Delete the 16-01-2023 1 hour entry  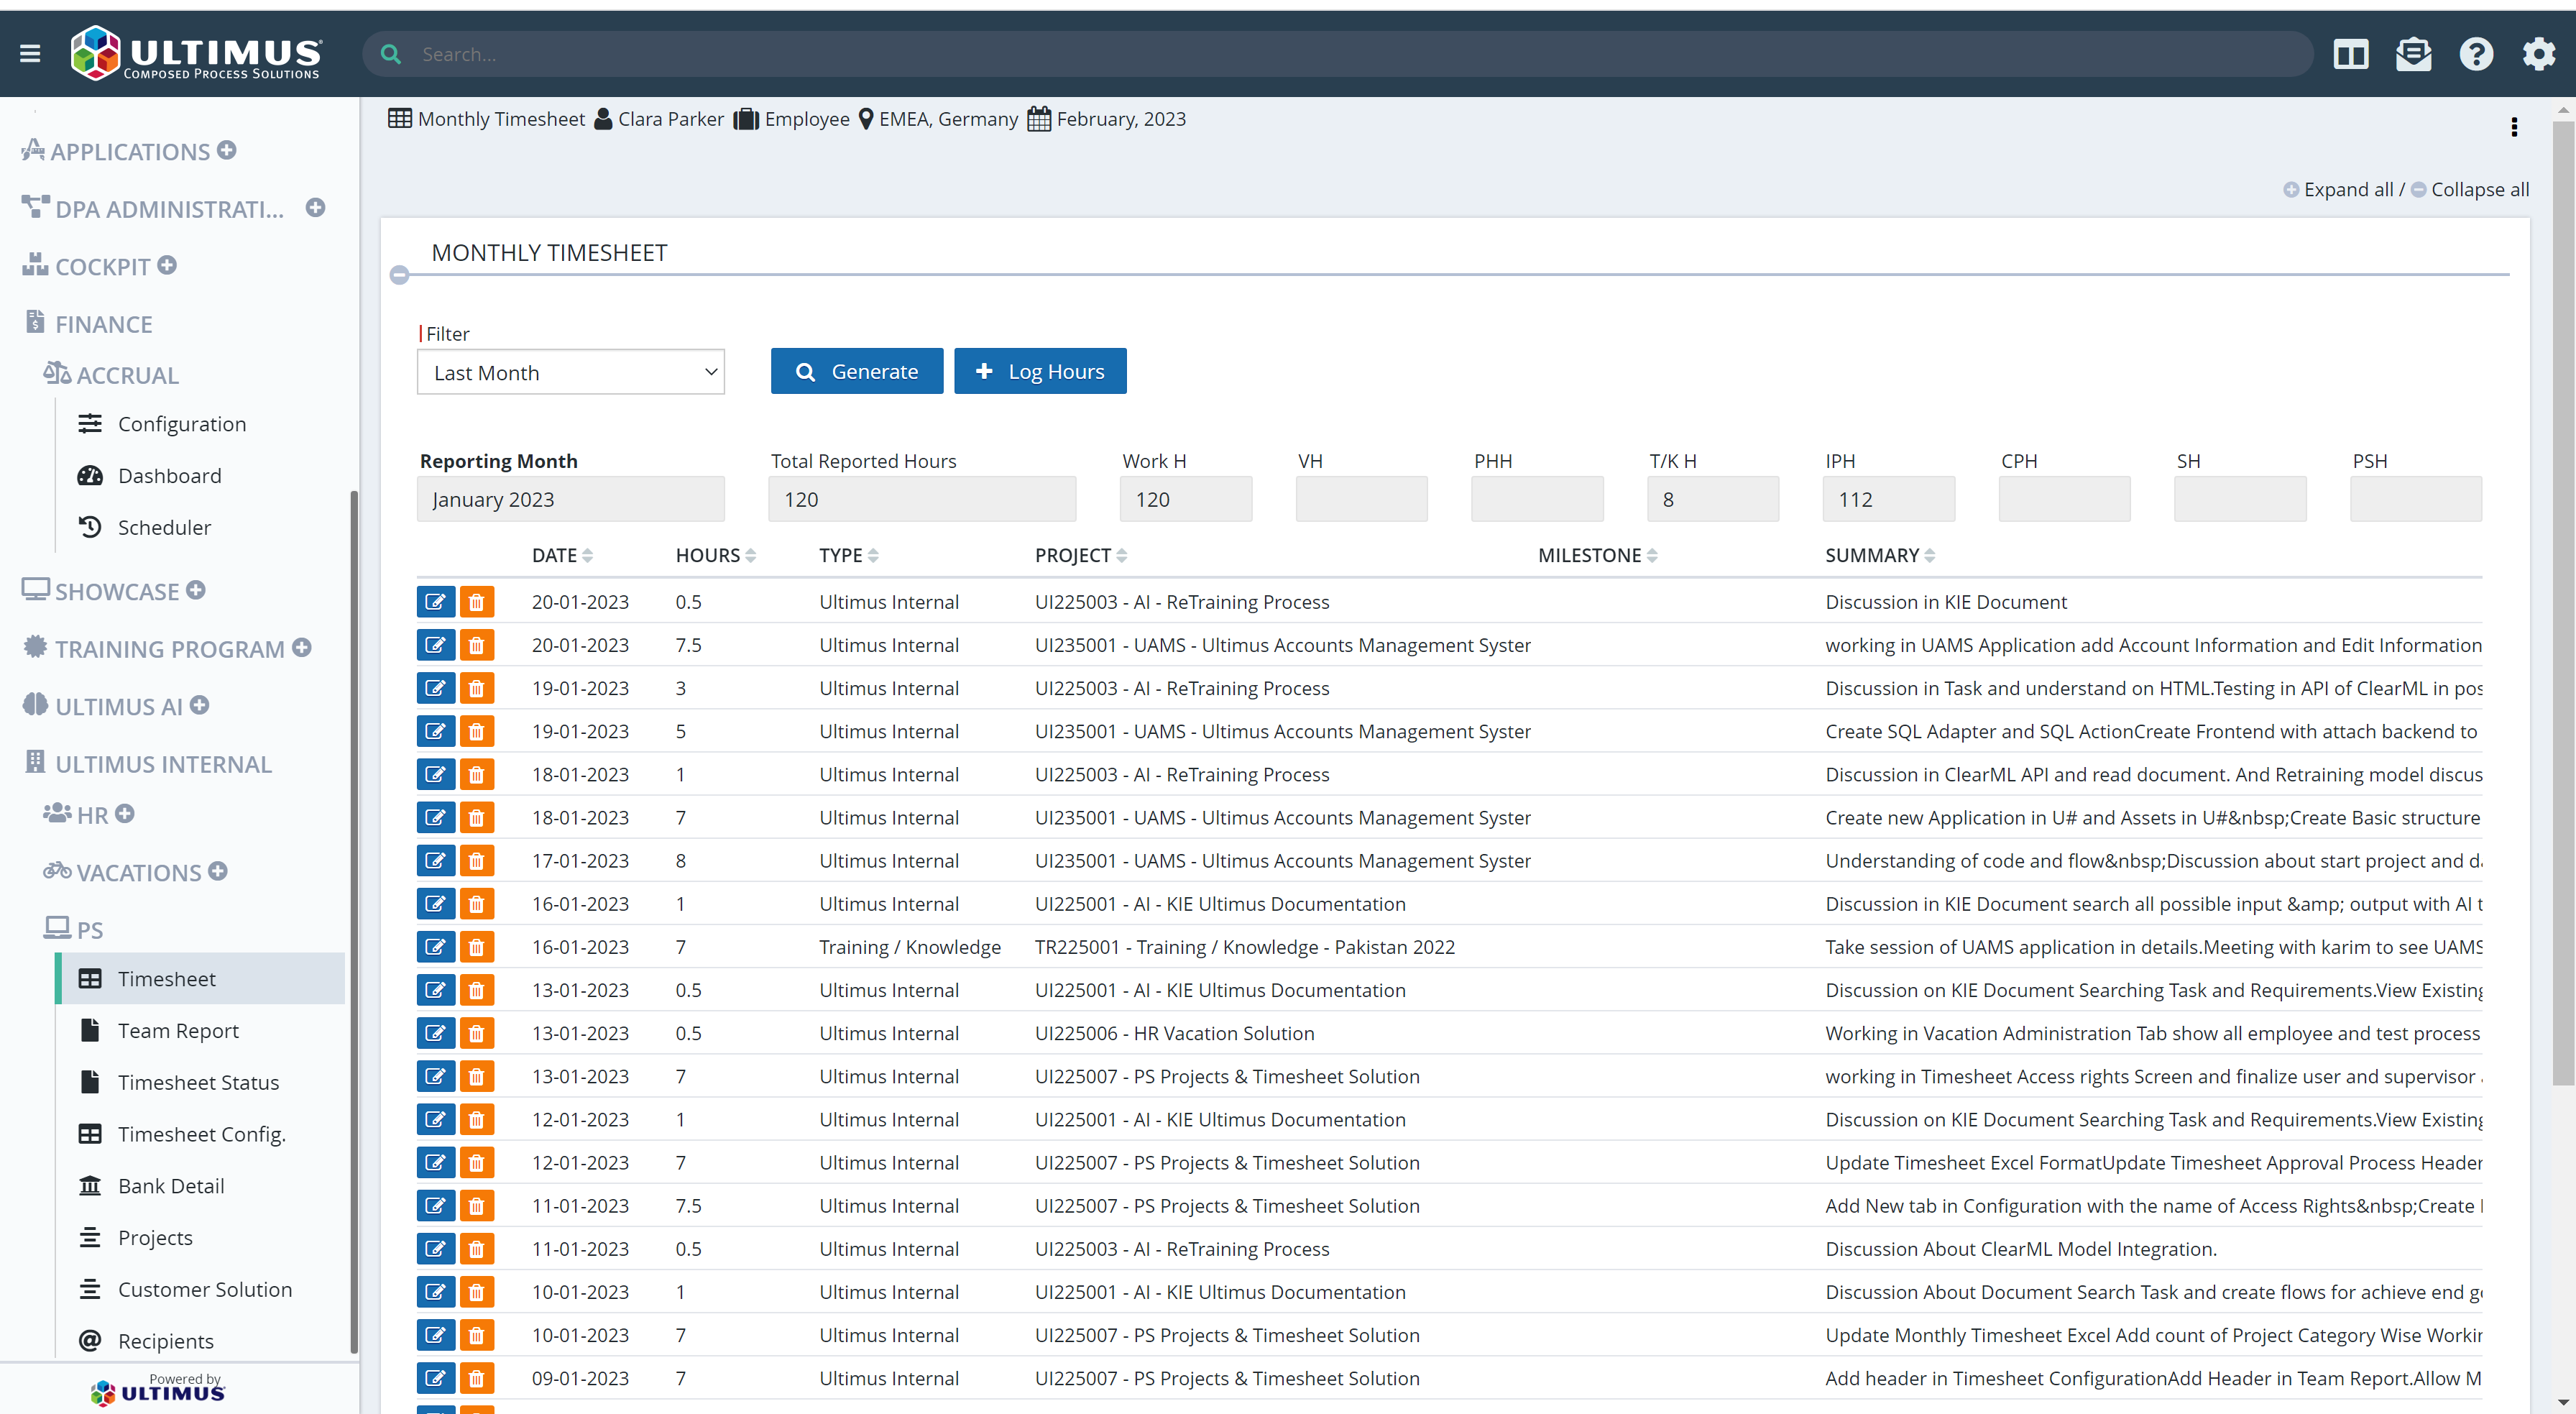point(477,904)
